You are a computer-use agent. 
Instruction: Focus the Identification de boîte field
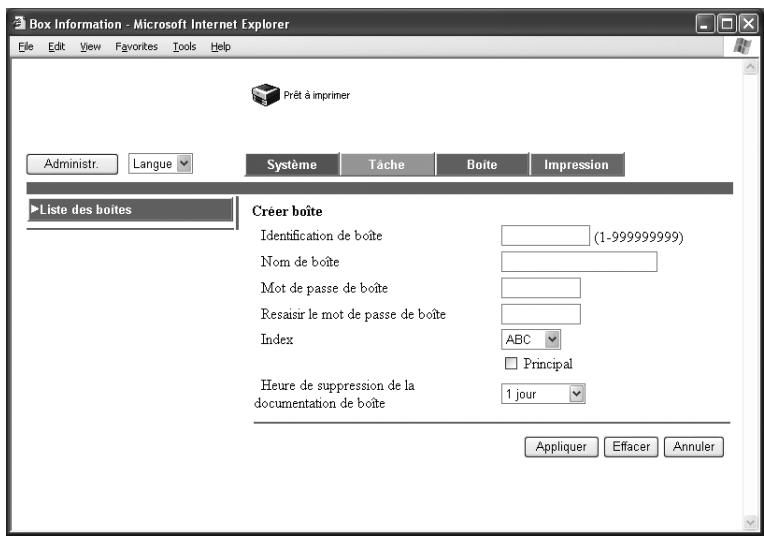tap(545, 236)
